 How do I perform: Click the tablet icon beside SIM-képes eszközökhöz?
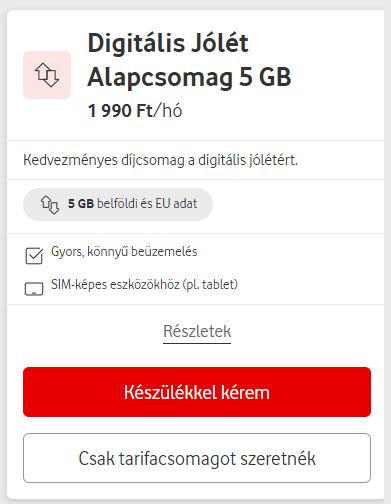click(x=34, y=289)
